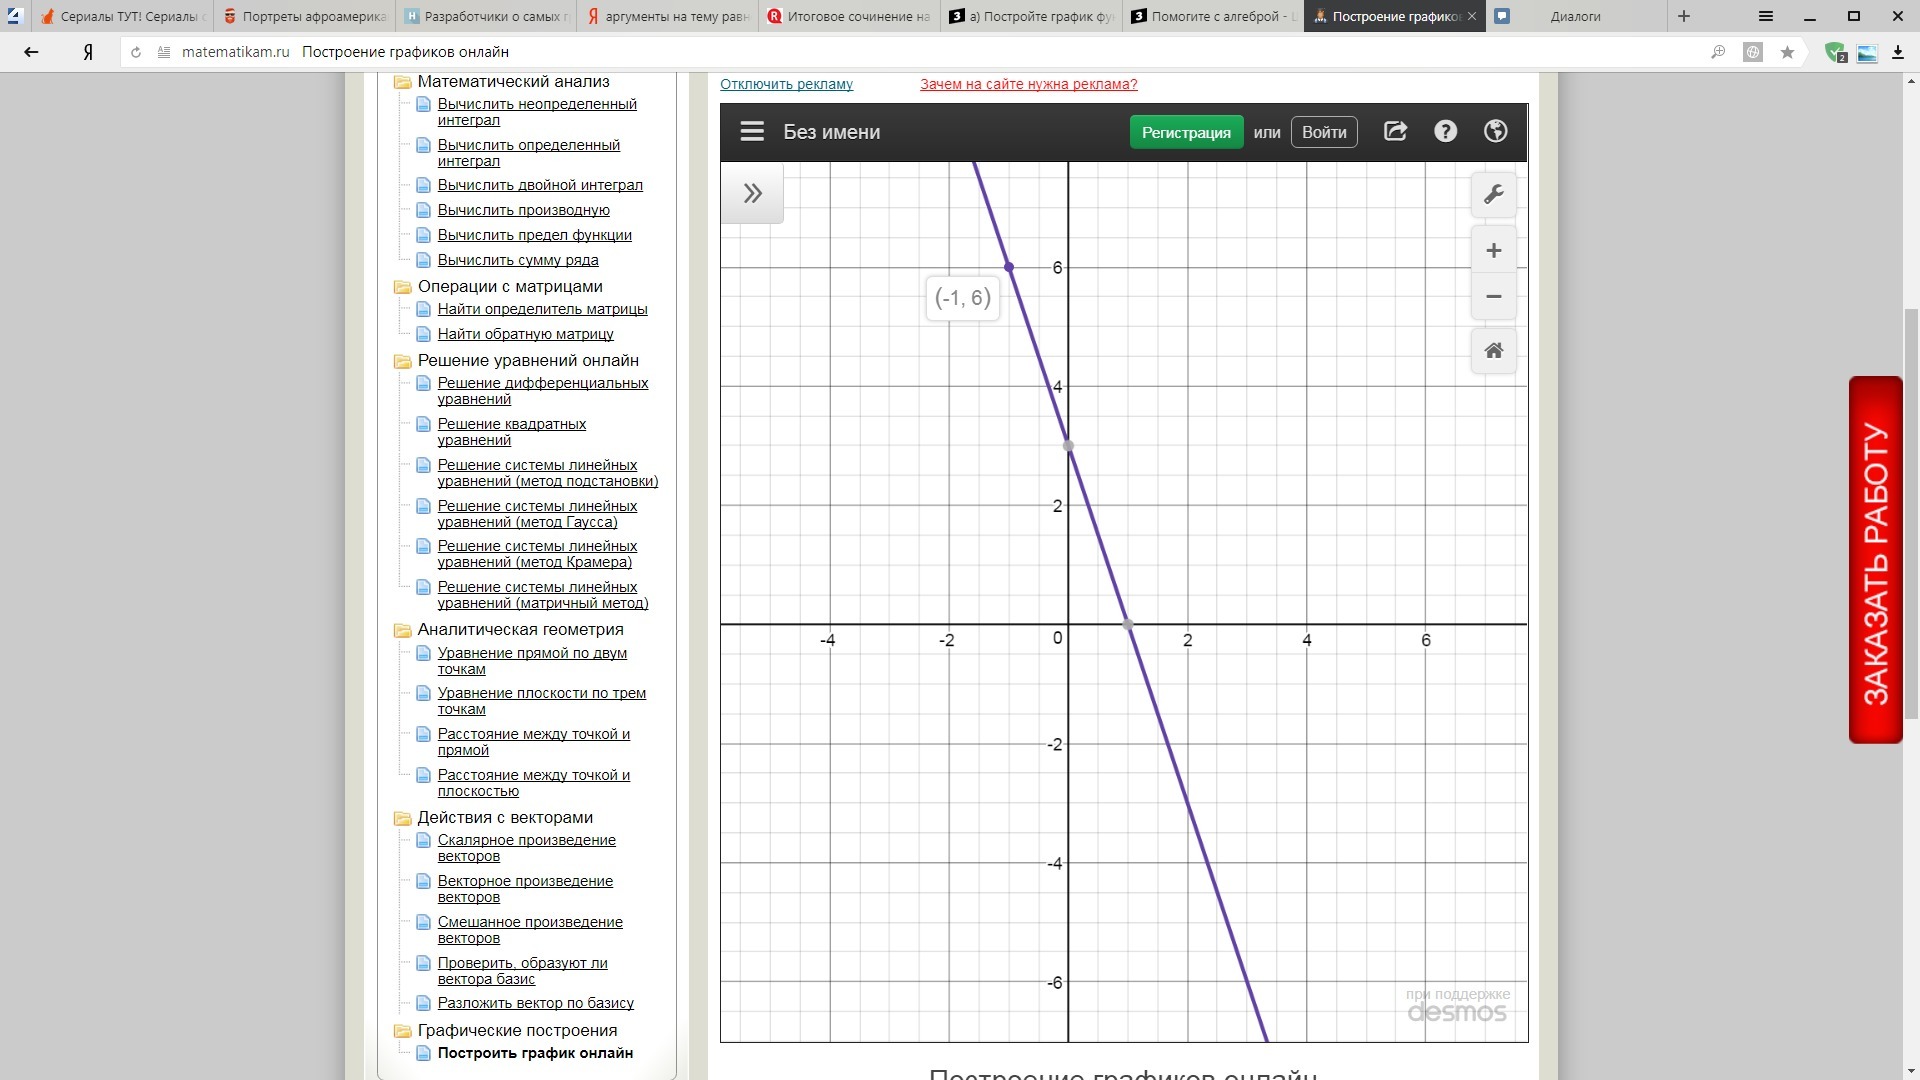Open the Отключить рекламу link
This screenshot has height=1080, width=1920.
point(786,84)
